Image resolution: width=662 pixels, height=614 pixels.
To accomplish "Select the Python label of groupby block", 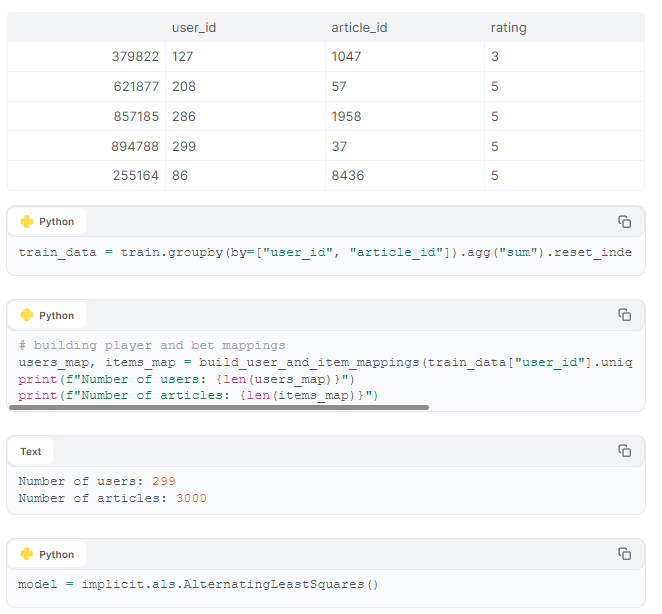I will [57, 222].
